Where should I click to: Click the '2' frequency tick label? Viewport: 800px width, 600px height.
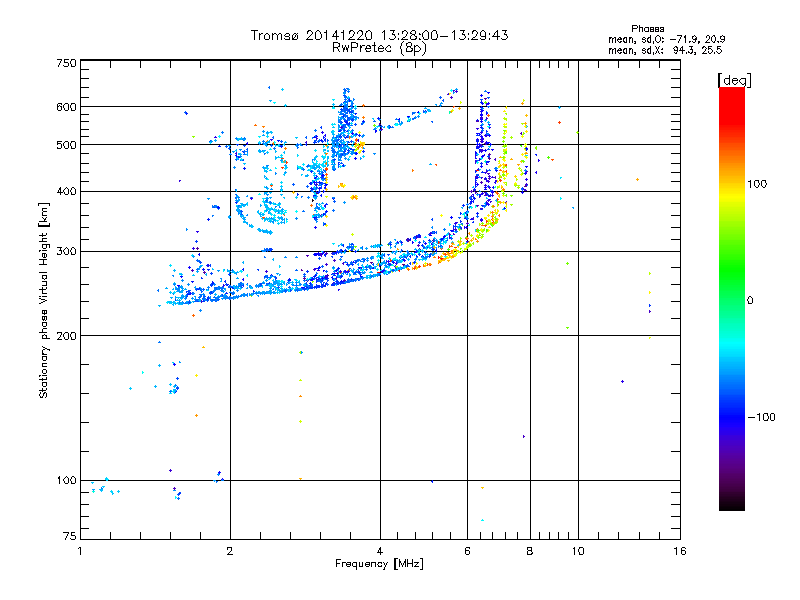[x=230, y=551]
